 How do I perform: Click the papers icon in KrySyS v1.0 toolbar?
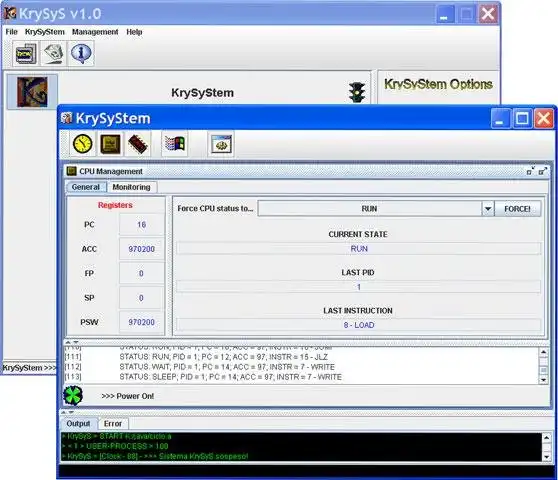click(53, 54)
